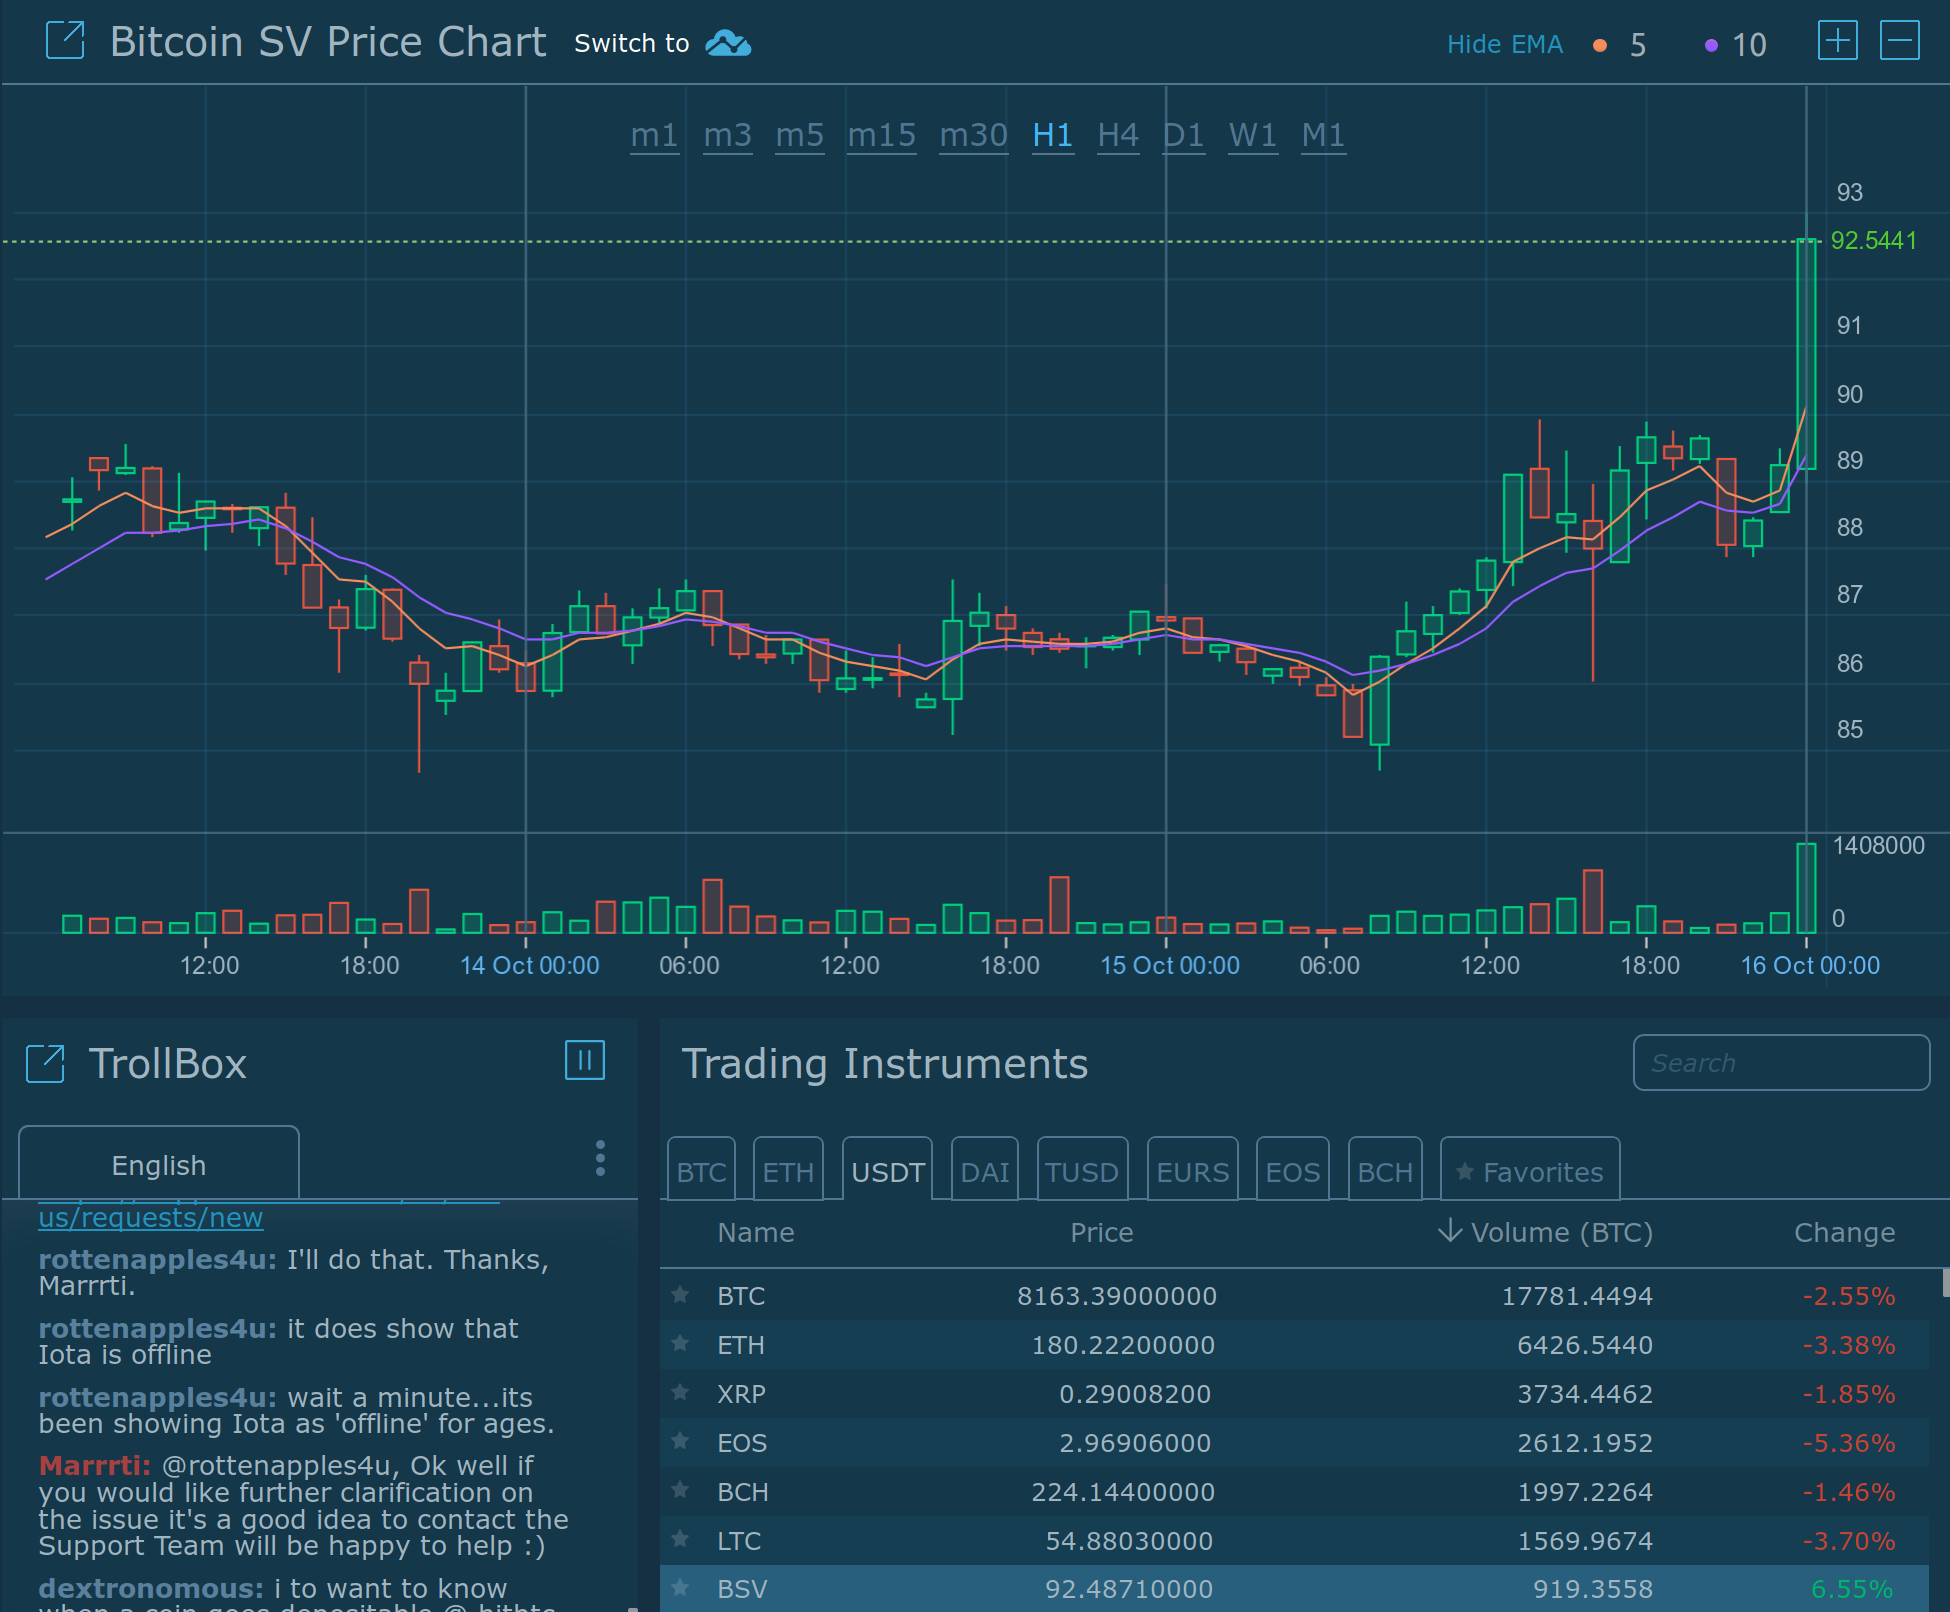1950x1612 pixels.
Task: Favorite BCH with its star
Action: 680,1490
